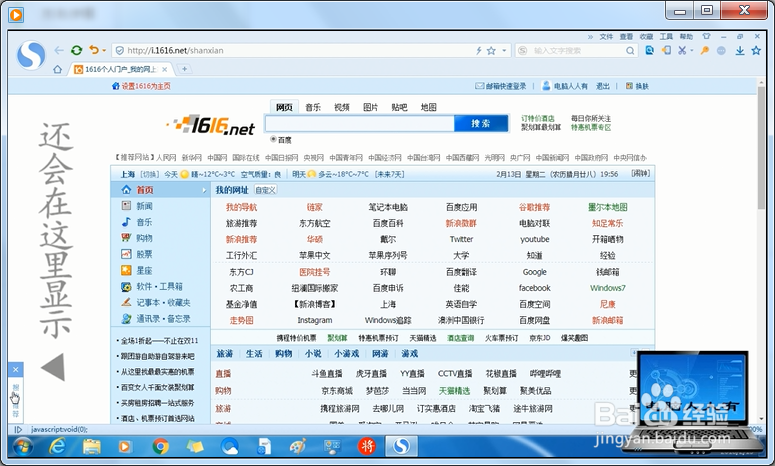
Task: Click the download manager arrow icon
Action: coord(740,50)
